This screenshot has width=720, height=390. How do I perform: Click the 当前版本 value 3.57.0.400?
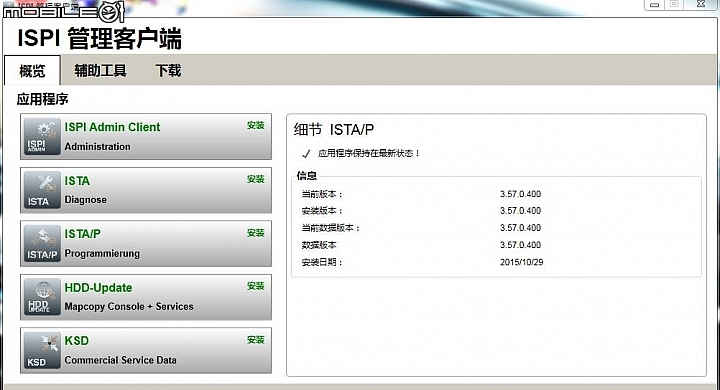(520, 194)
